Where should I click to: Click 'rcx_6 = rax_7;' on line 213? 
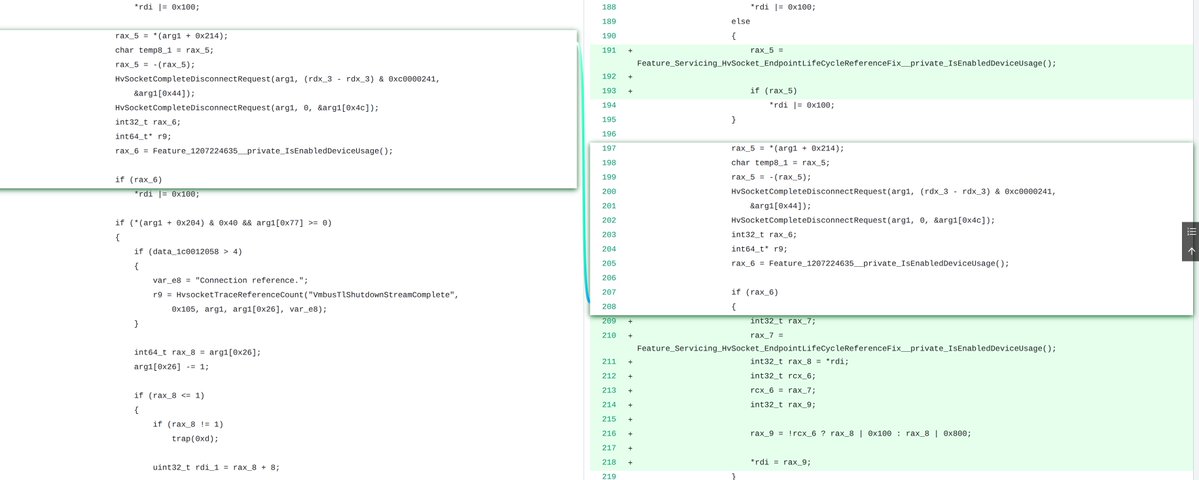[783, 390]
